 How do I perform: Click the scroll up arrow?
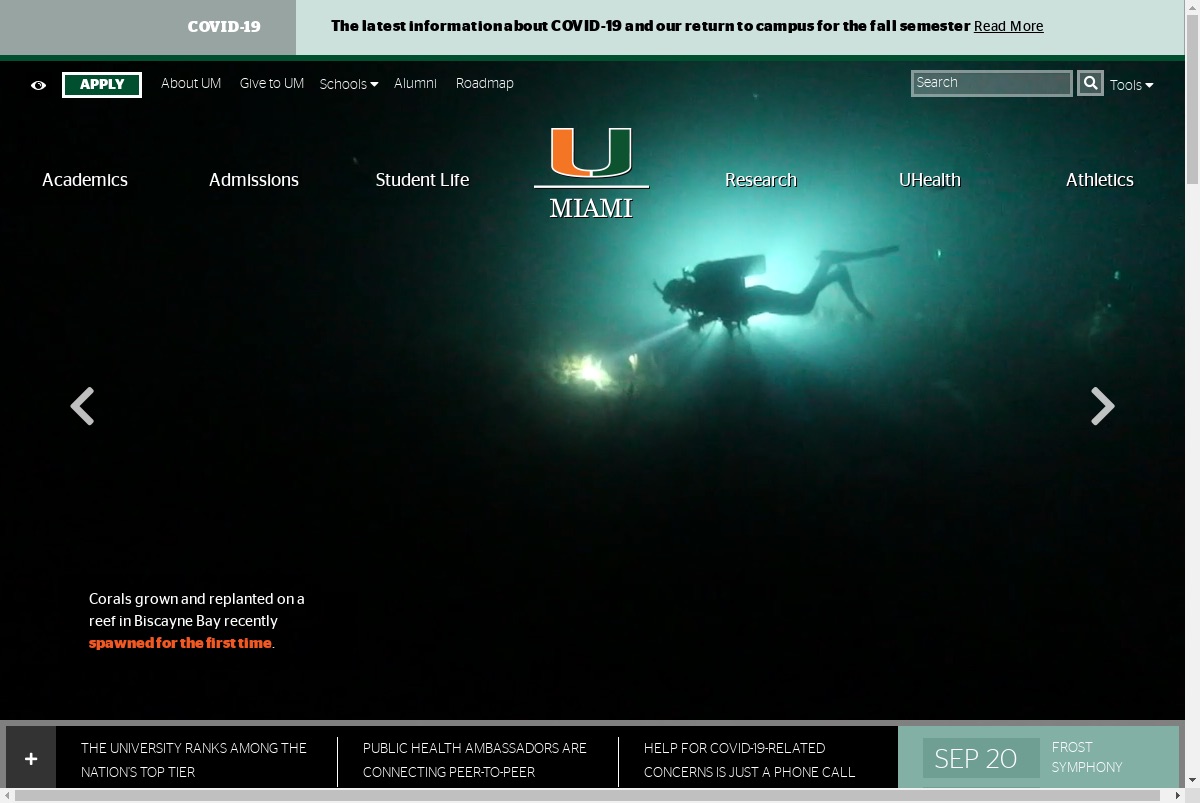point(1192,8)
